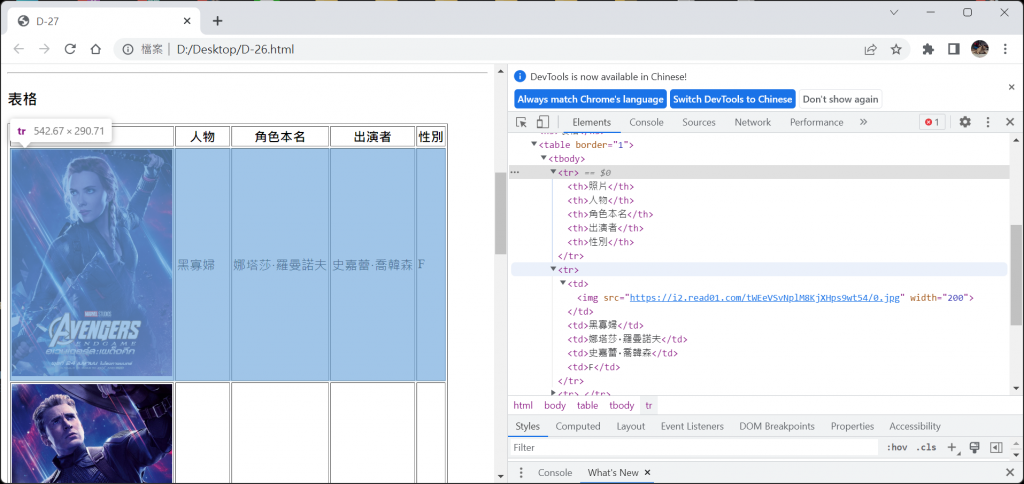Toggle the browser side panel icon
Viewport: 1024px width, 484px height.
tap(953, 49)
